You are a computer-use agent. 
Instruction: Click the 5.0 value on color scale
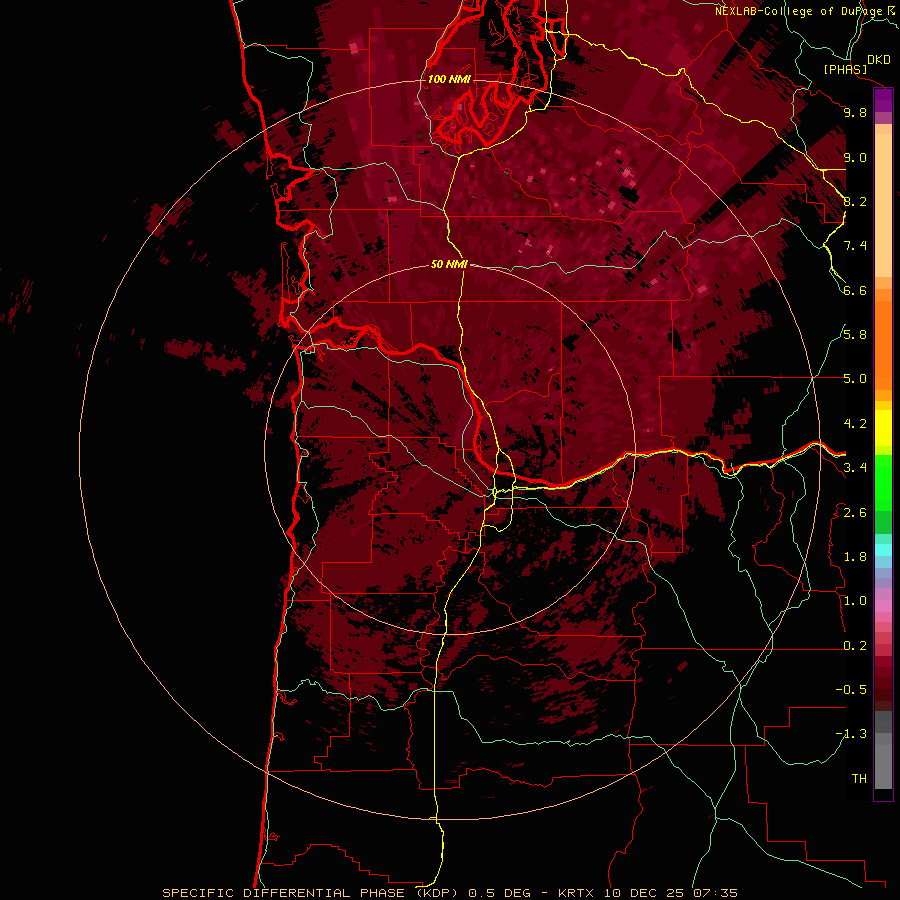(x=855, y=379)
